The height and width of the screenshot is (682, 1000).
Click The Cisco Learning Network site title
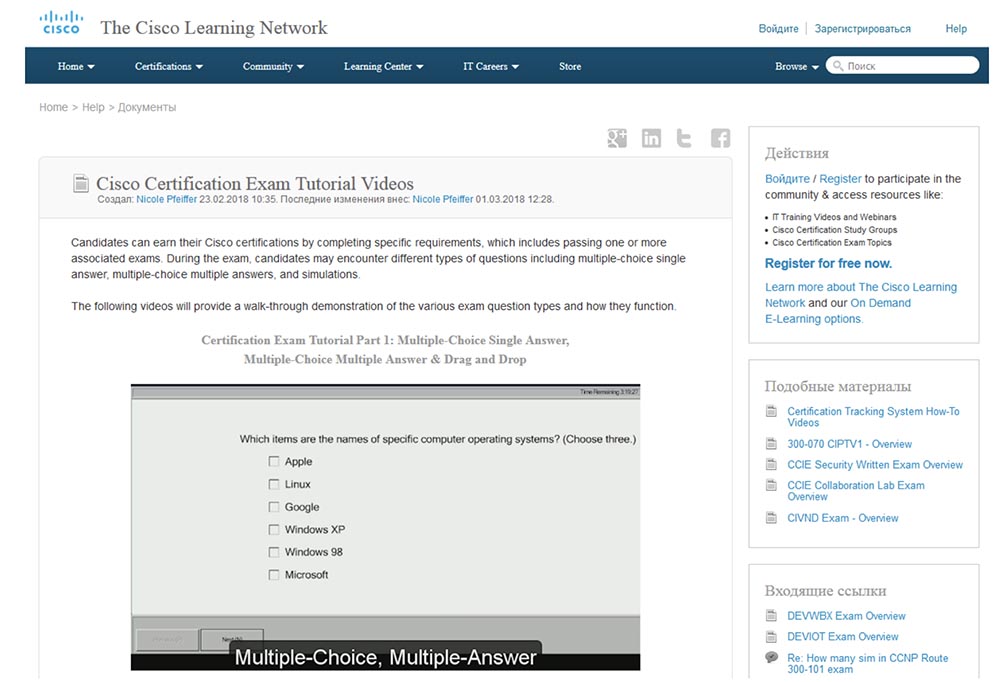click(x=214, y=27)
